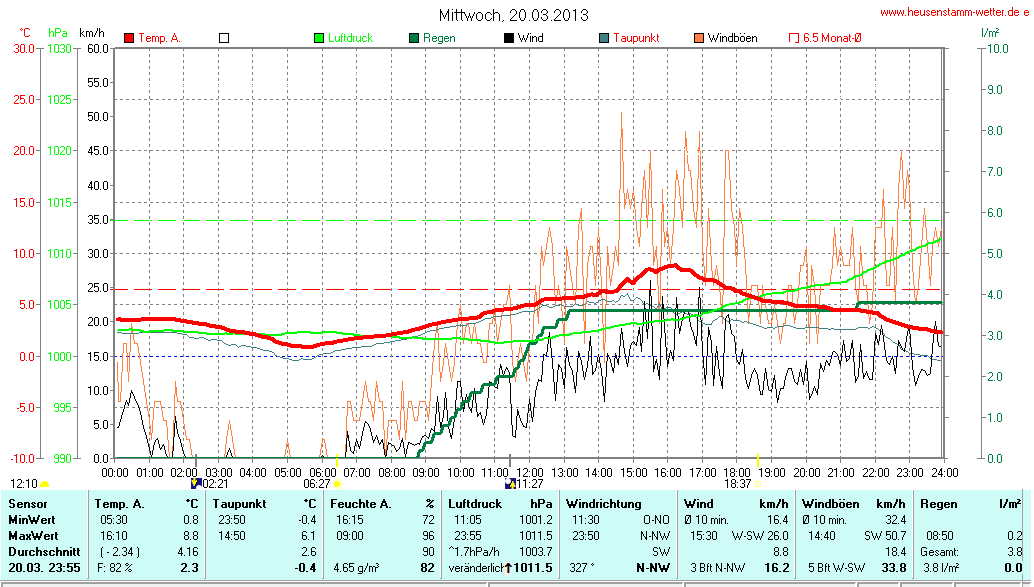Click the Regen column header in table
The image size is (1034, 587).
coord(938,504)
